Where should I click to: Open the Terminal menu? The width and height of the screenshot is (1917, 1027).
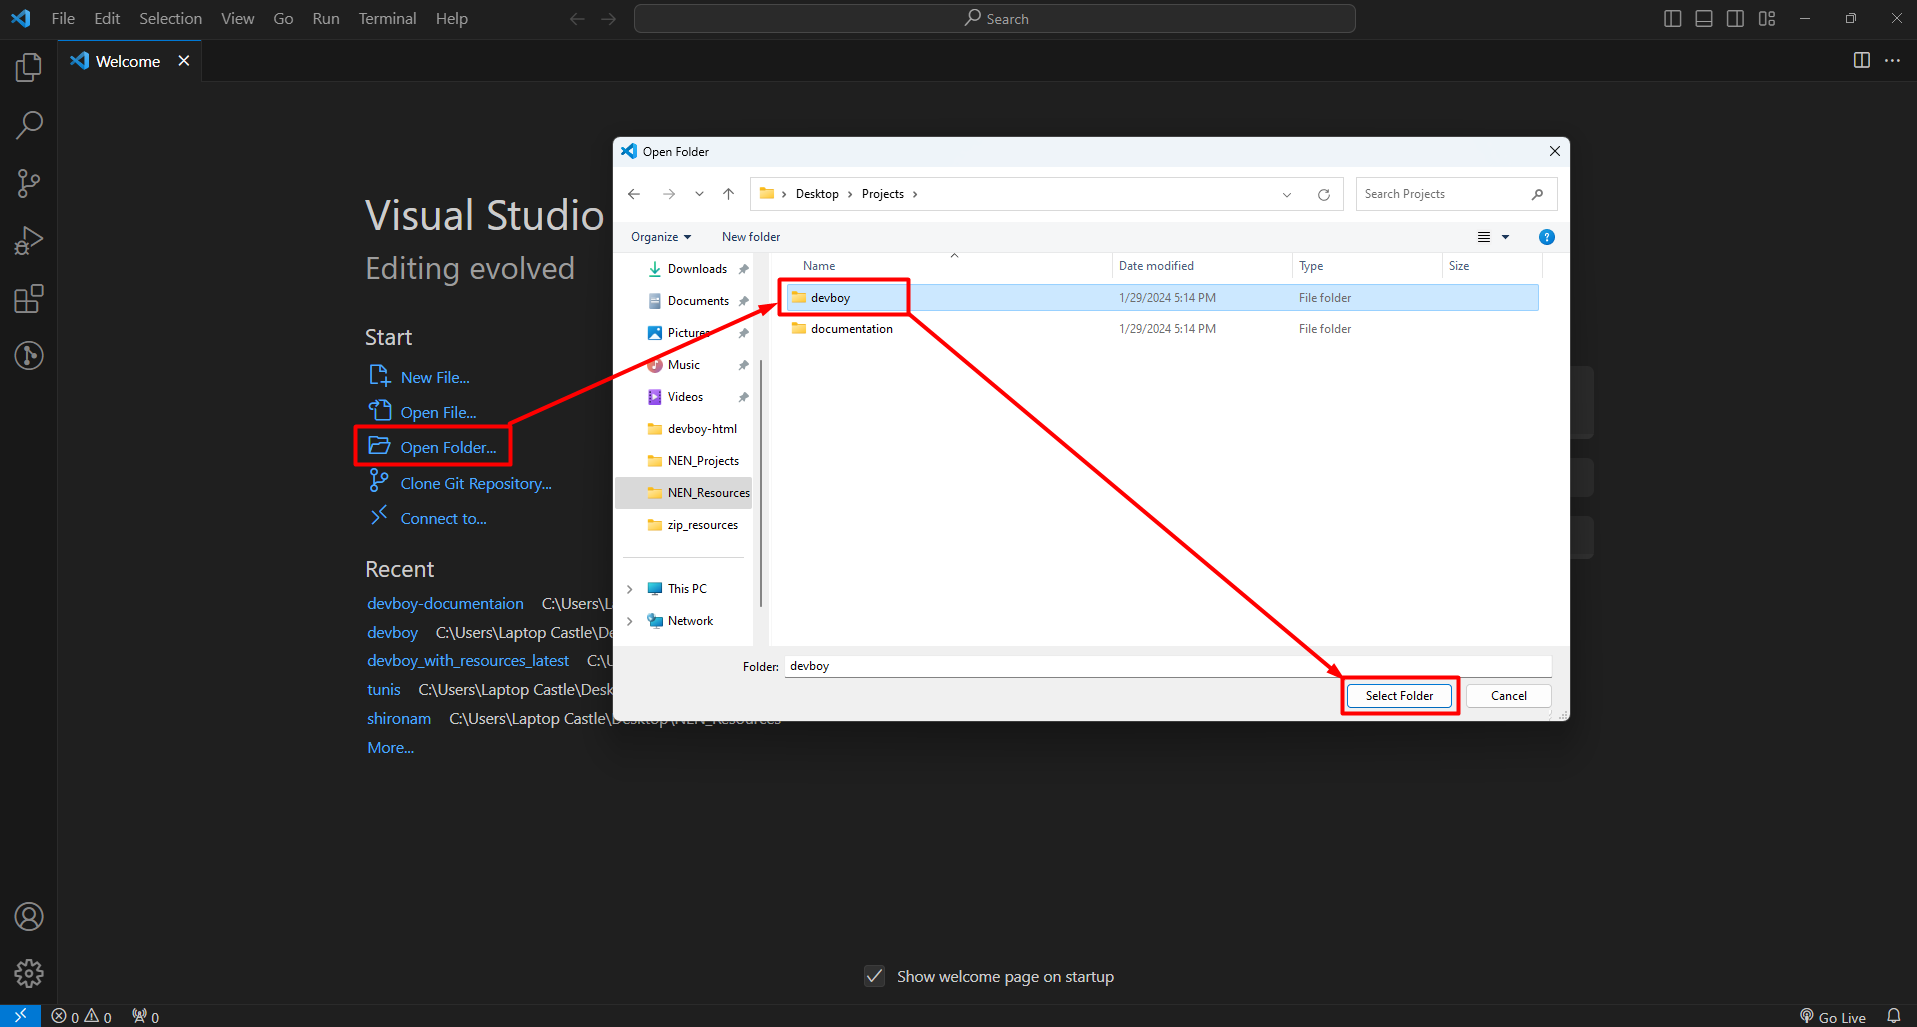387,19
